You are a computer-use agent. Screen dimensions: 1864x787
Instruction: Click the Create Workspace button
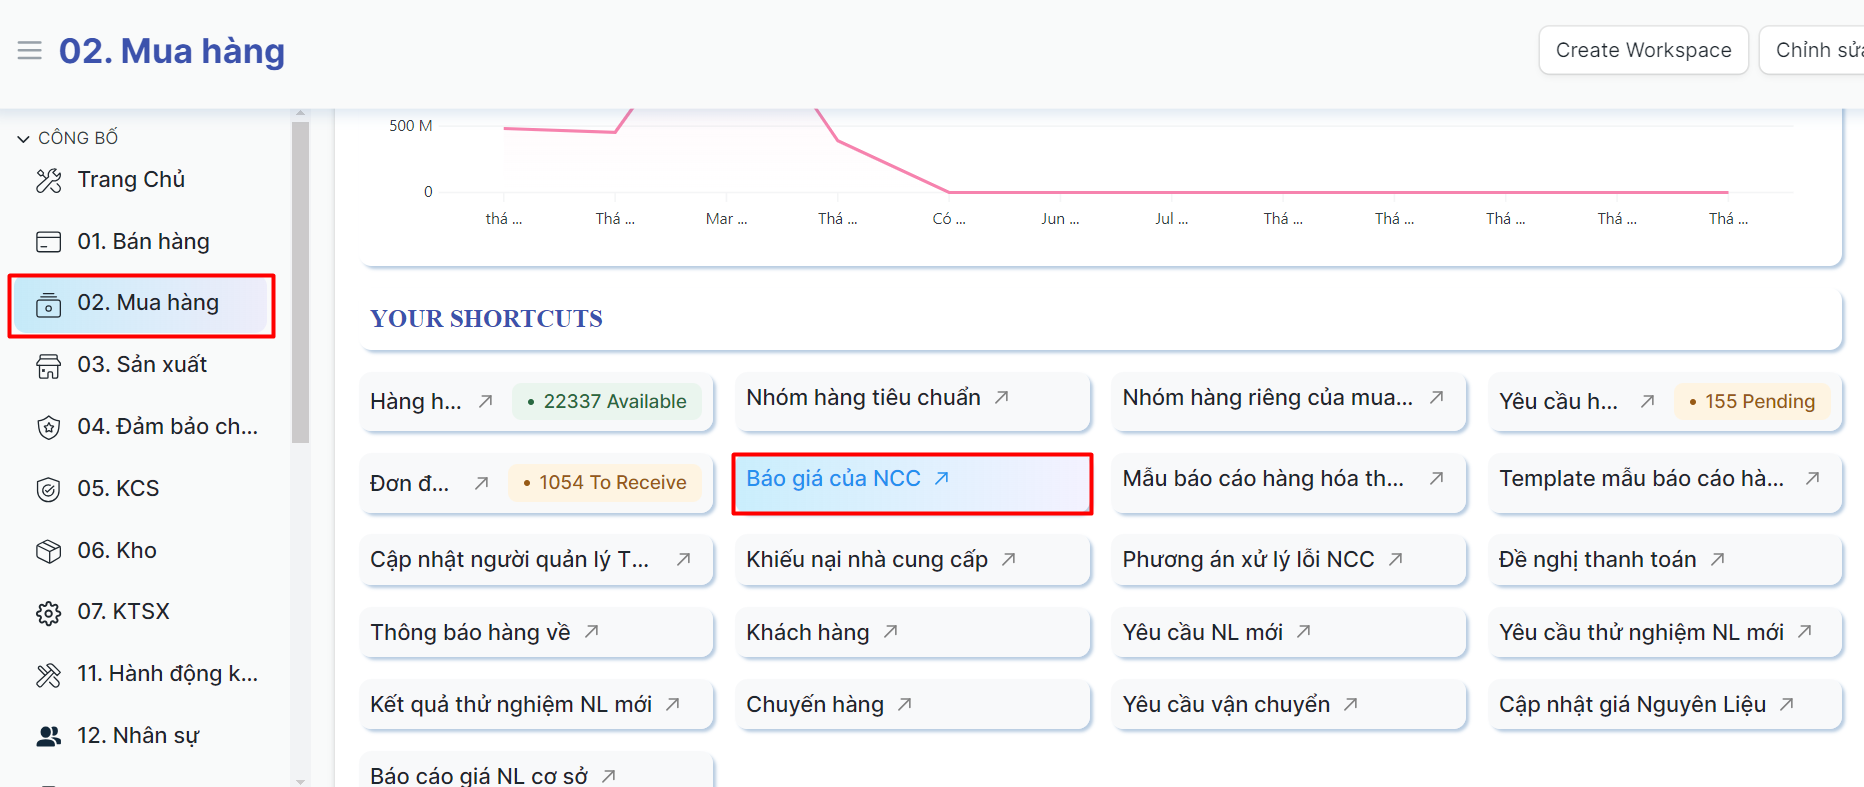[x=1643, y=50]
